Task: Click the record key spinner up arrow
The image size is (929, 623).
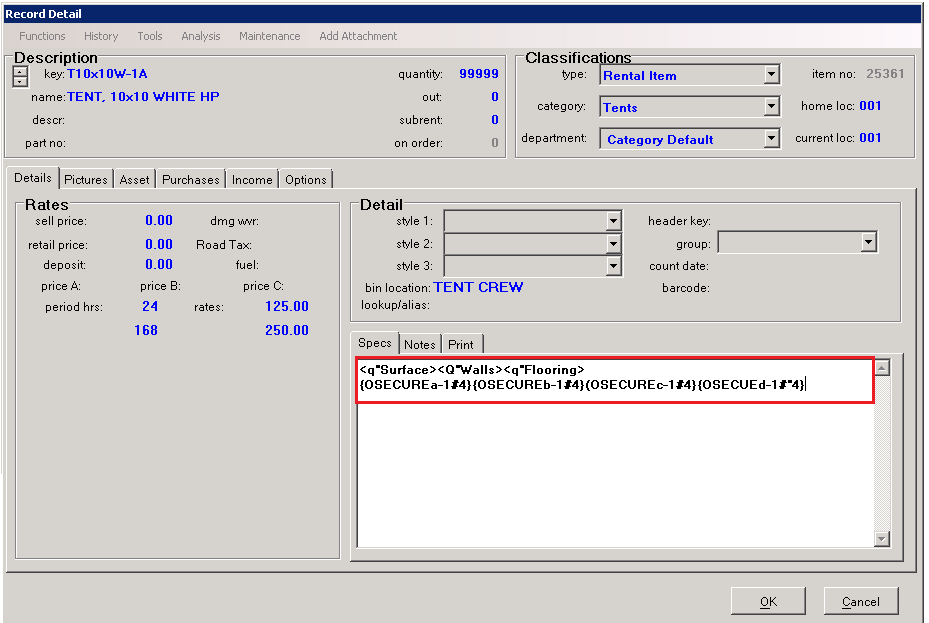Action: (x=20, y=70)
